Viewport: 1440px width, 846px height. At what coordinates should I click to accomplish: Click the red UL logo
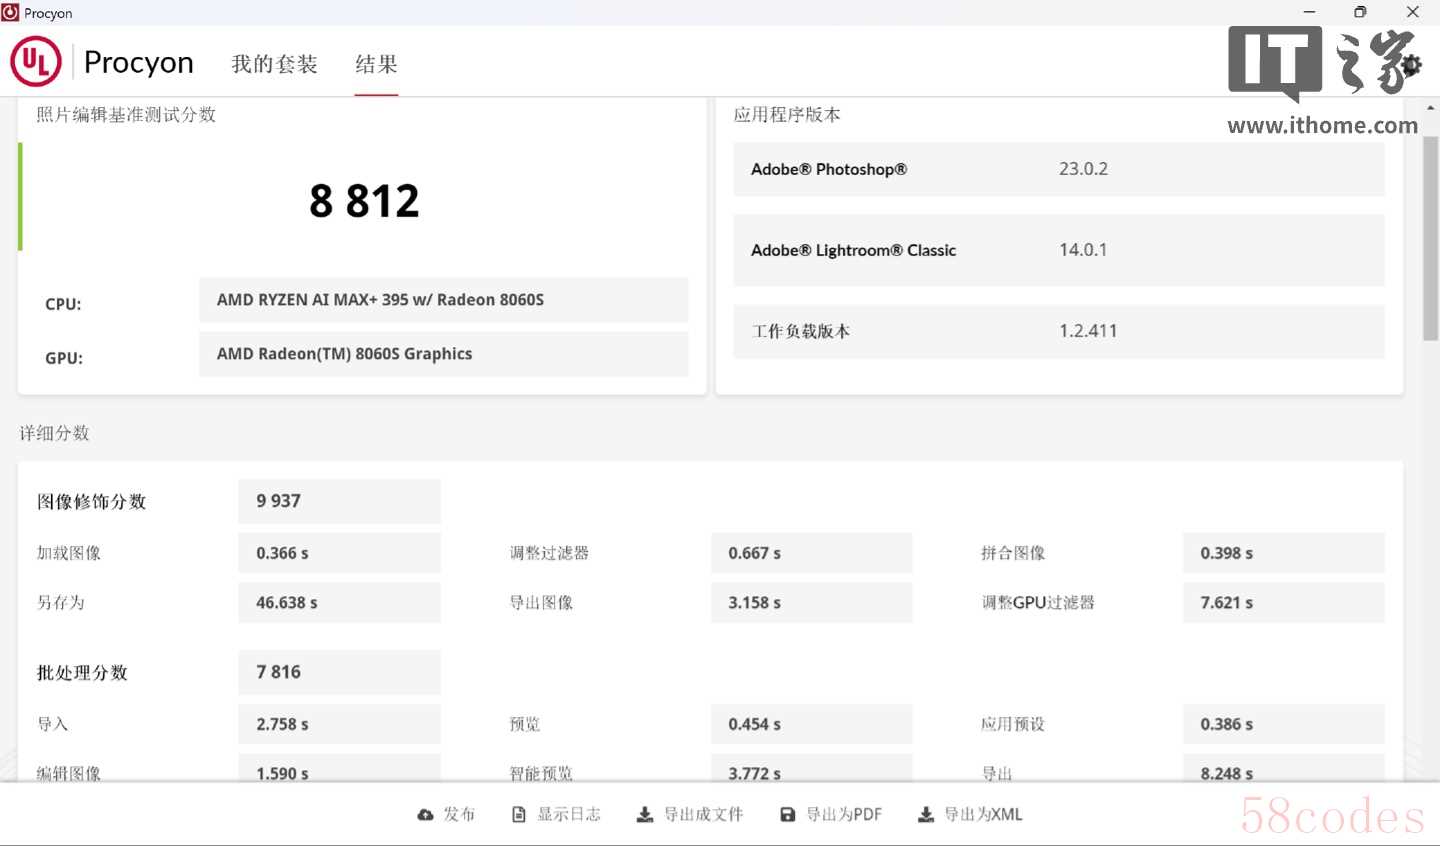[36, 62]
